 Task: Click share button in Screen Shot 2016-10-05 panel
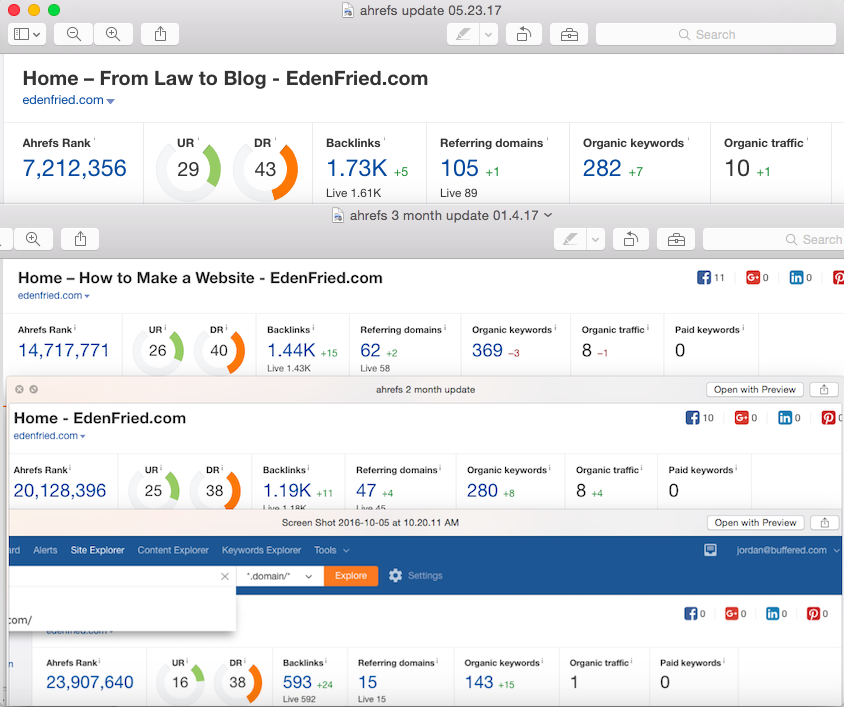[x=824, y=522]
